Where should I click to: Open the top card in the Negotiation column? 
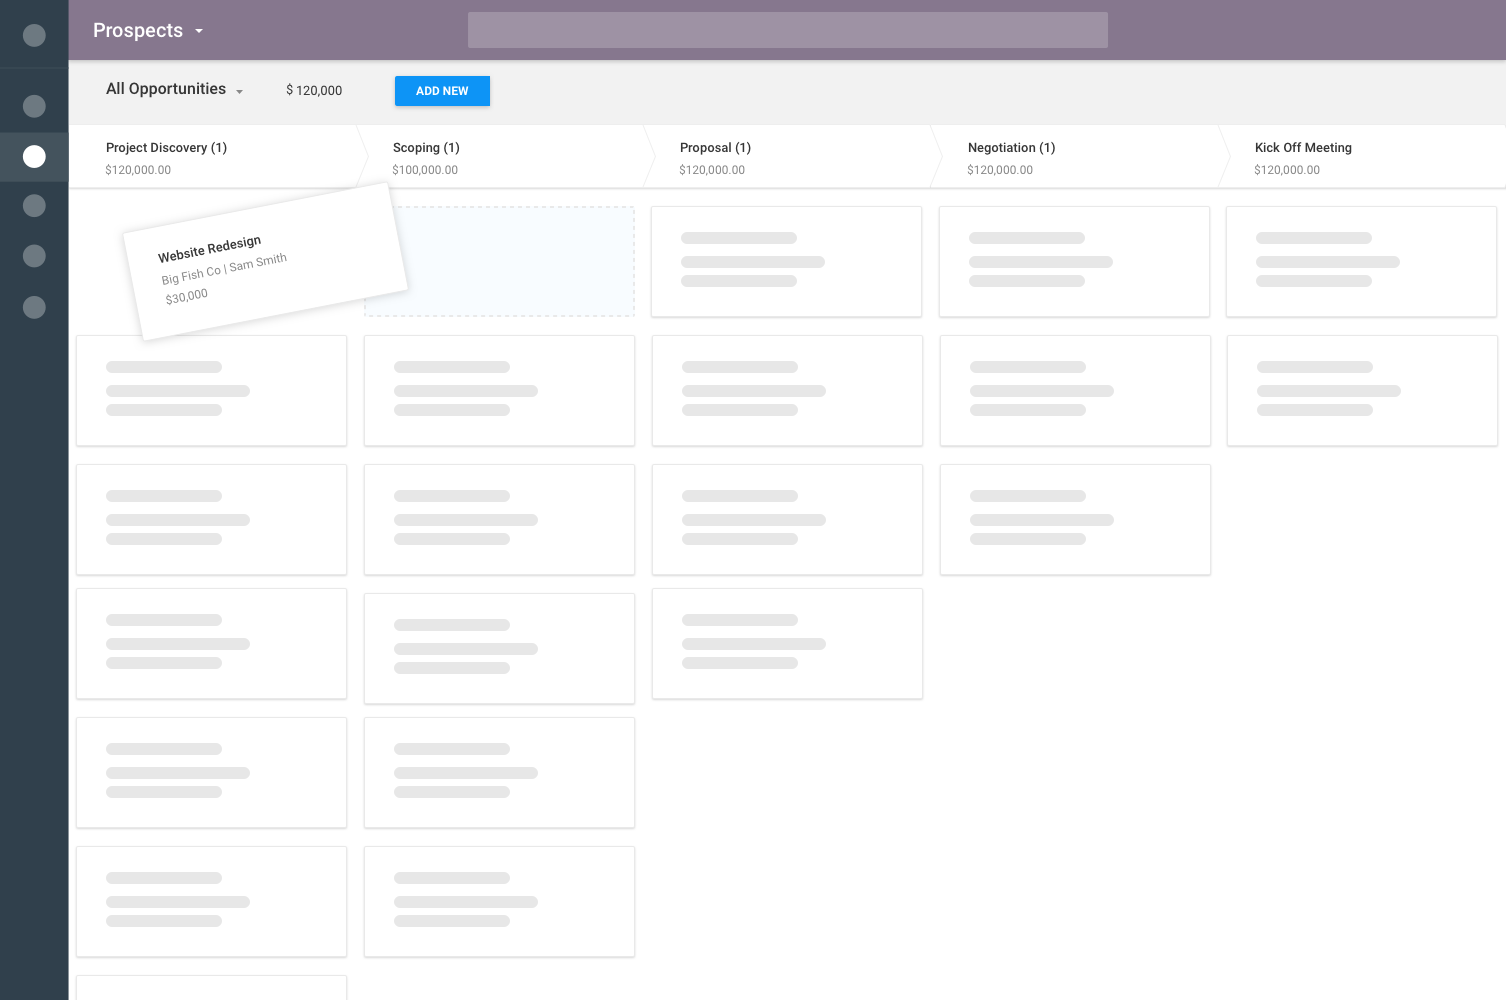click(1074, 262)
